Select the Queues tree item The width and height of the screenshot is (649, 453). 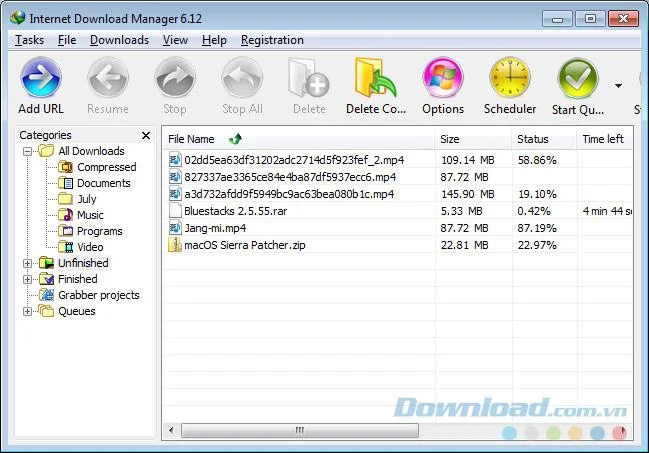[77, 311]
